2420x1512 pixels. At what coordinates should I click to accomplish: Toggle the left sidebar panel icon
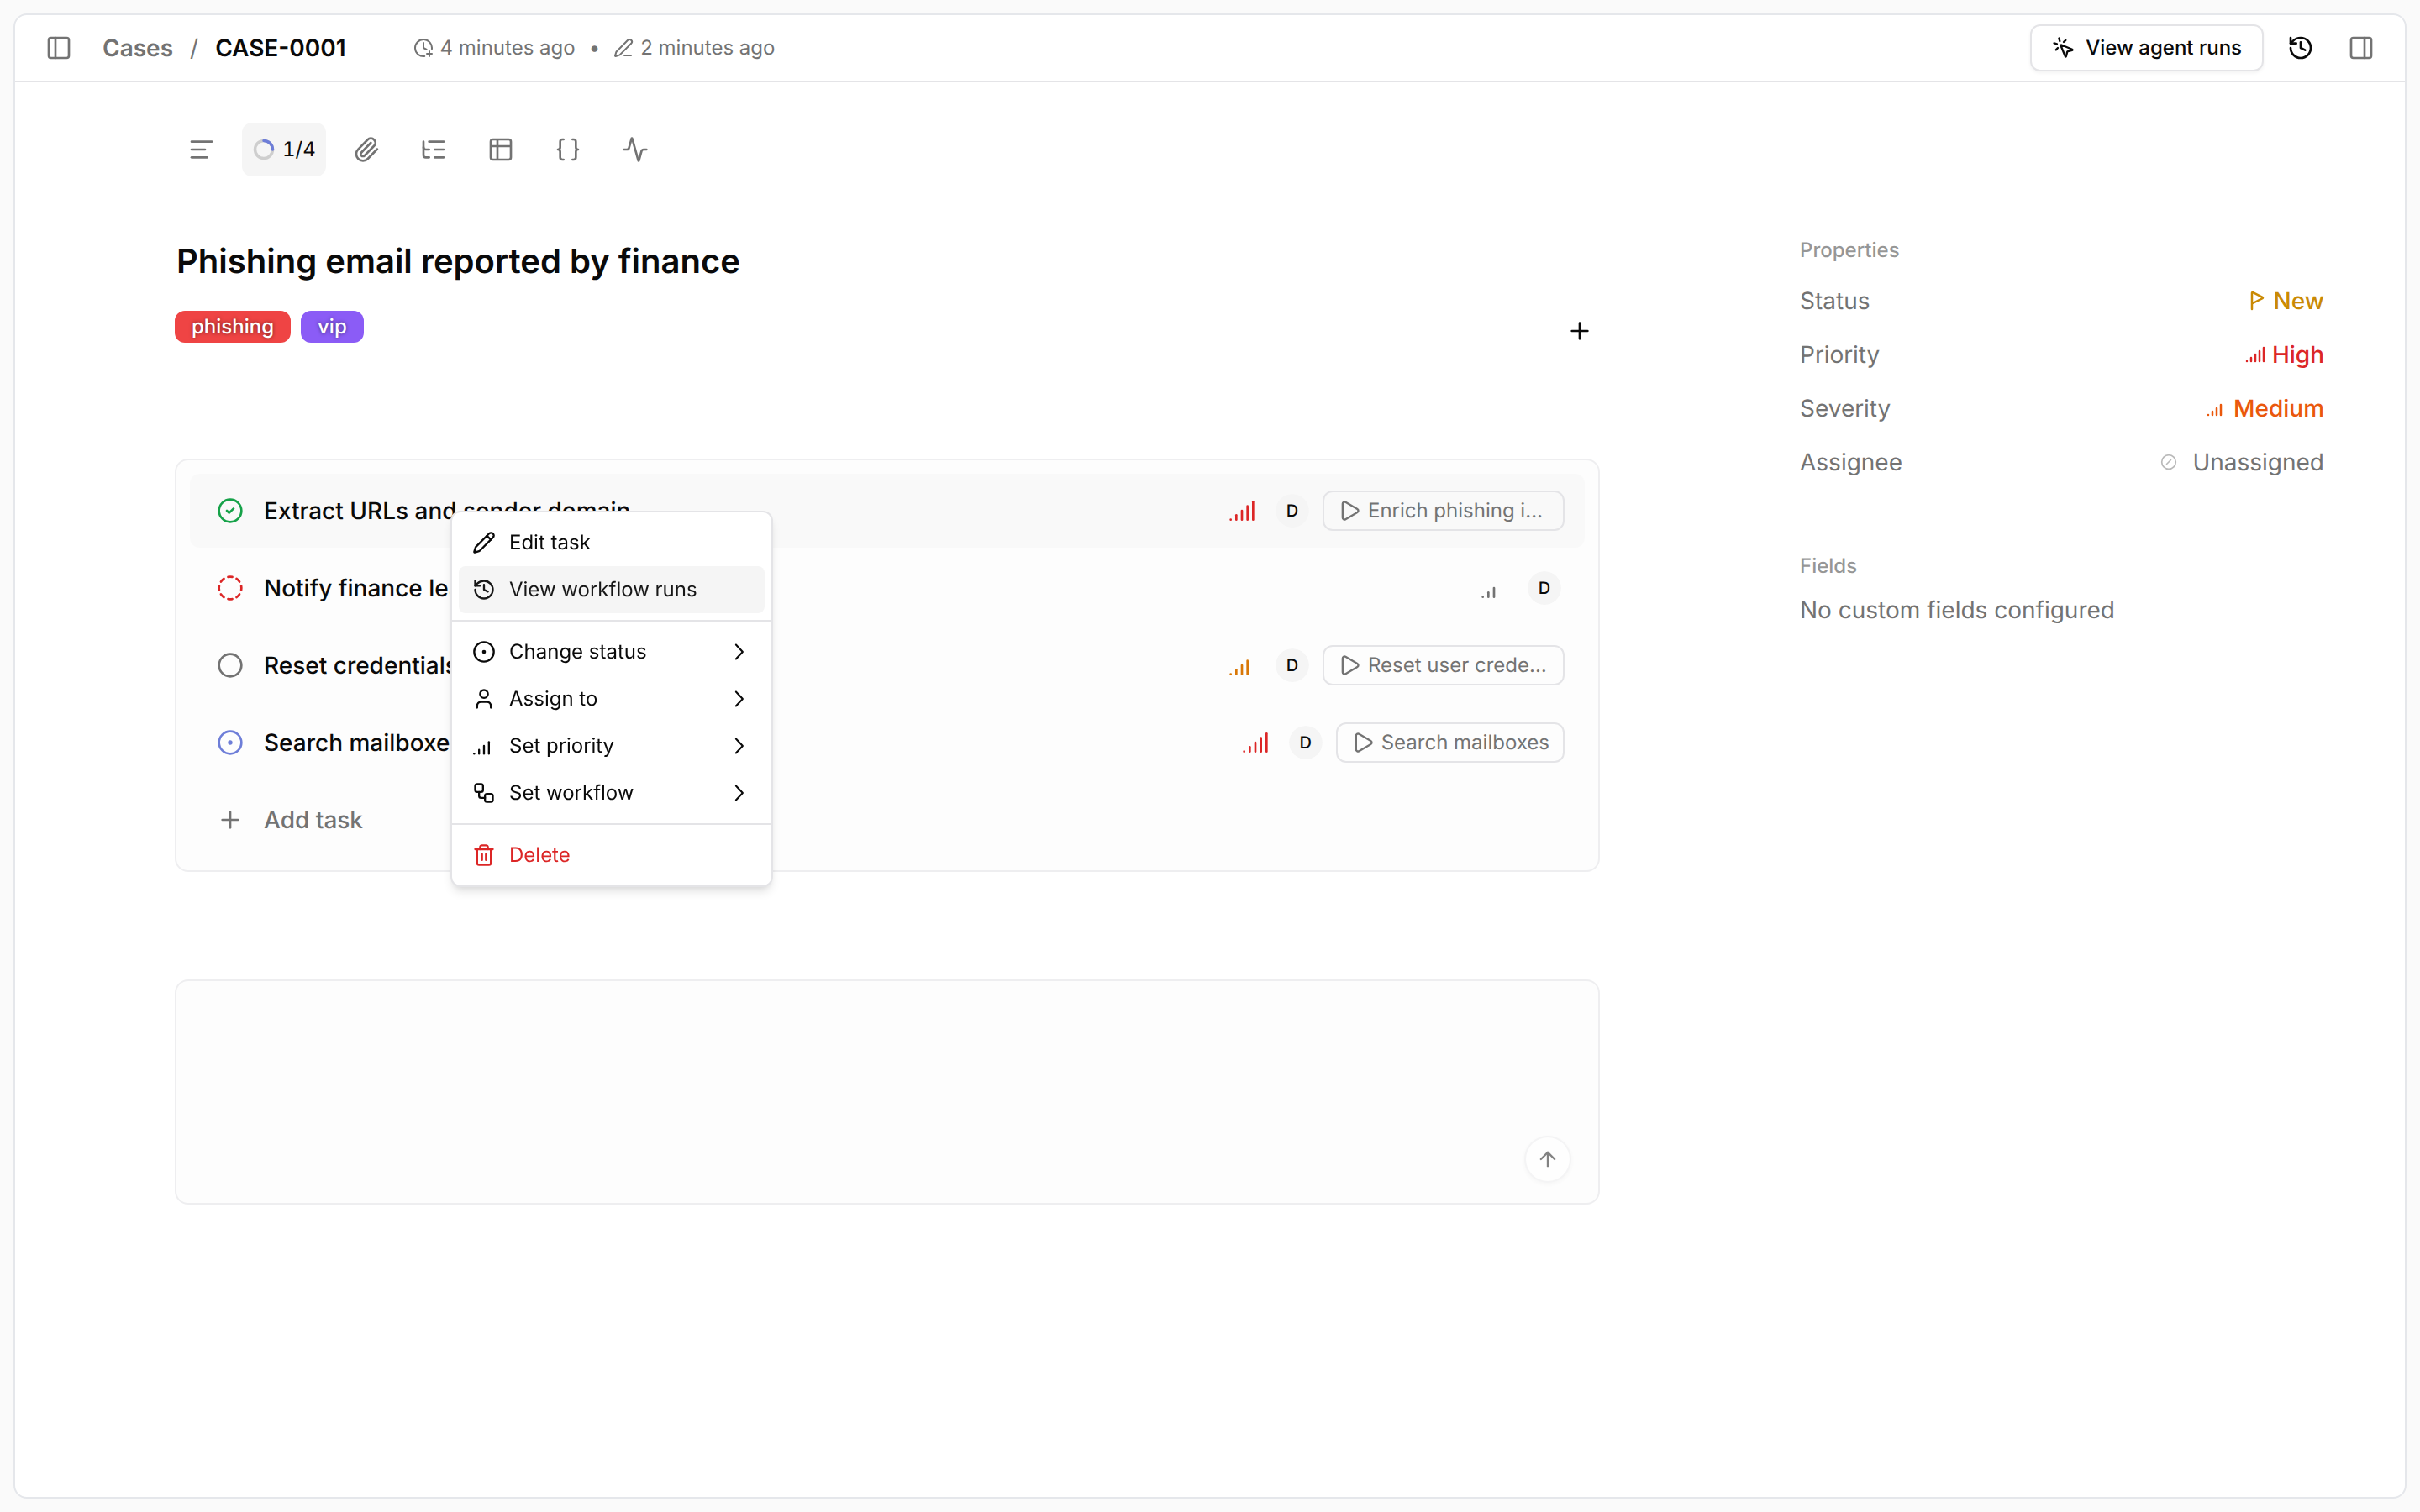point(59,48)
